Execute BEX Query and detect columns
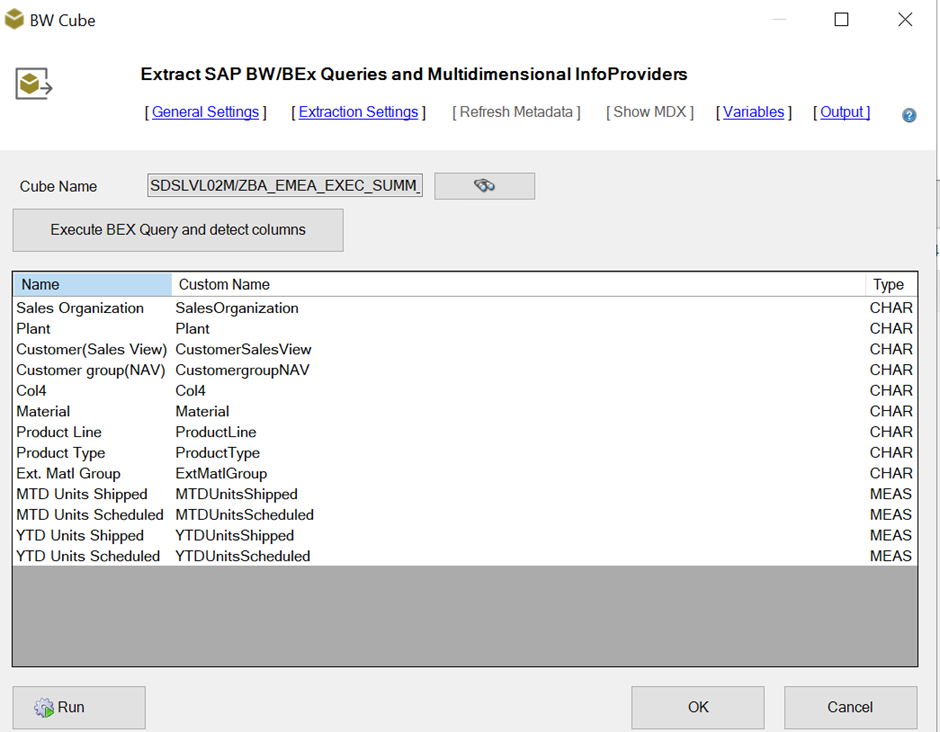940x732 pixels. (178, 230)
